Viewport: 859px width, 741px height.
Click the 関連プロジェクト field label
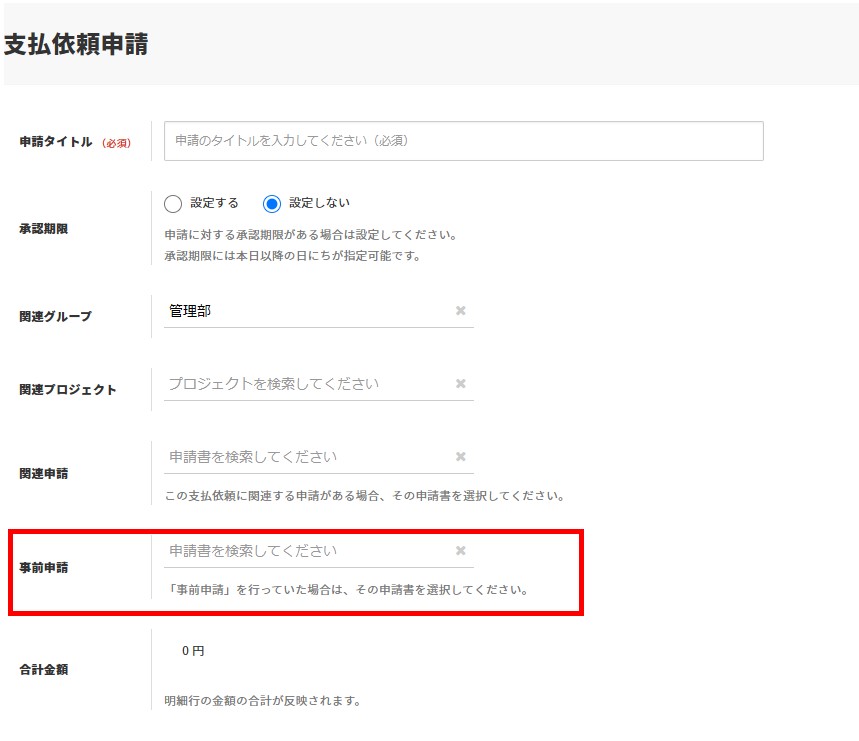click(x=68, y=390)
